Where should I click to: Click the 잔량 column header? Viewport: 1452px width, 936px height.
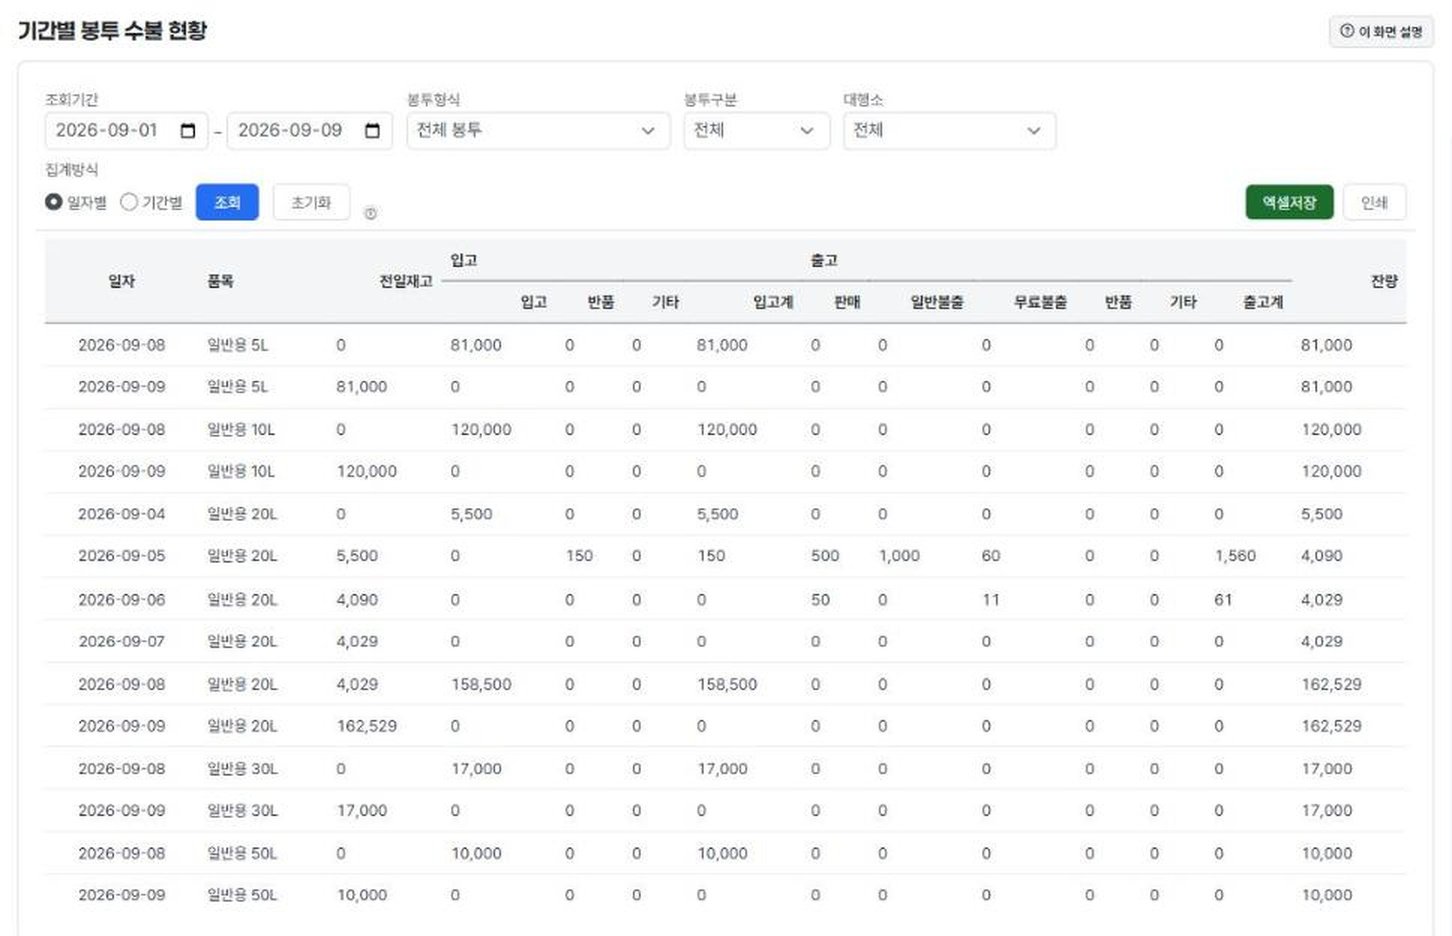click(1384, 282)
